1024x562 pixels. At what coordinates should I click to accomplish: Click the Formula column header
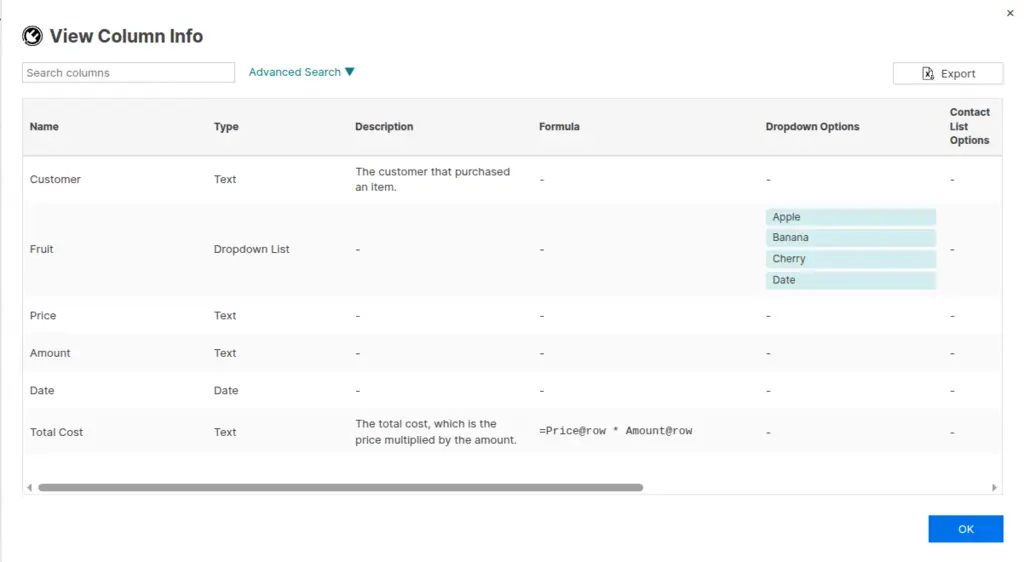[559, 127]
